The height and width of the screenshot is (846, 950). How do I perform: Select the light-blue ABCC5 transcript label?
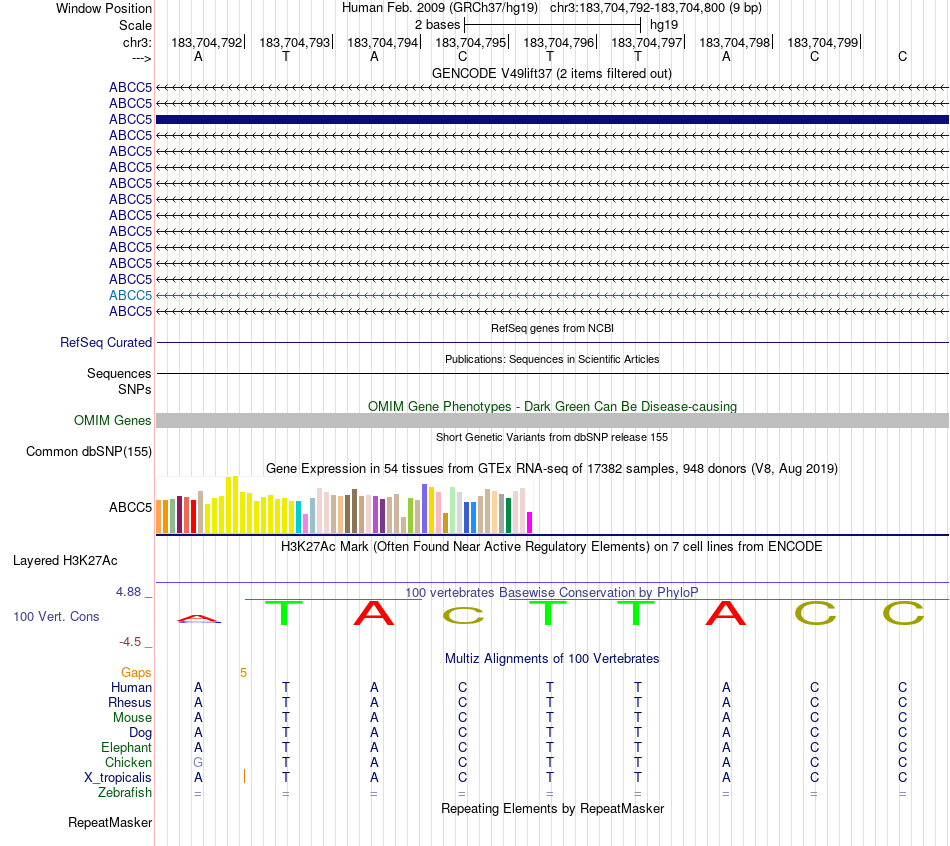[x=130, y=295]
